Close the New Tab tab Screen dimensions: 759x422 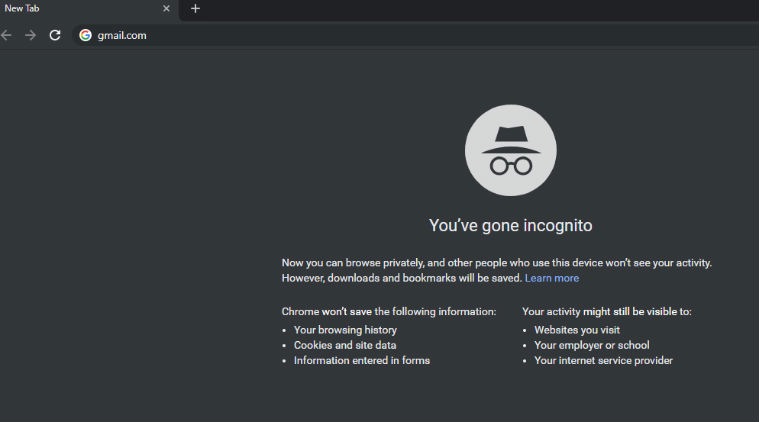[x=166, y=9]
